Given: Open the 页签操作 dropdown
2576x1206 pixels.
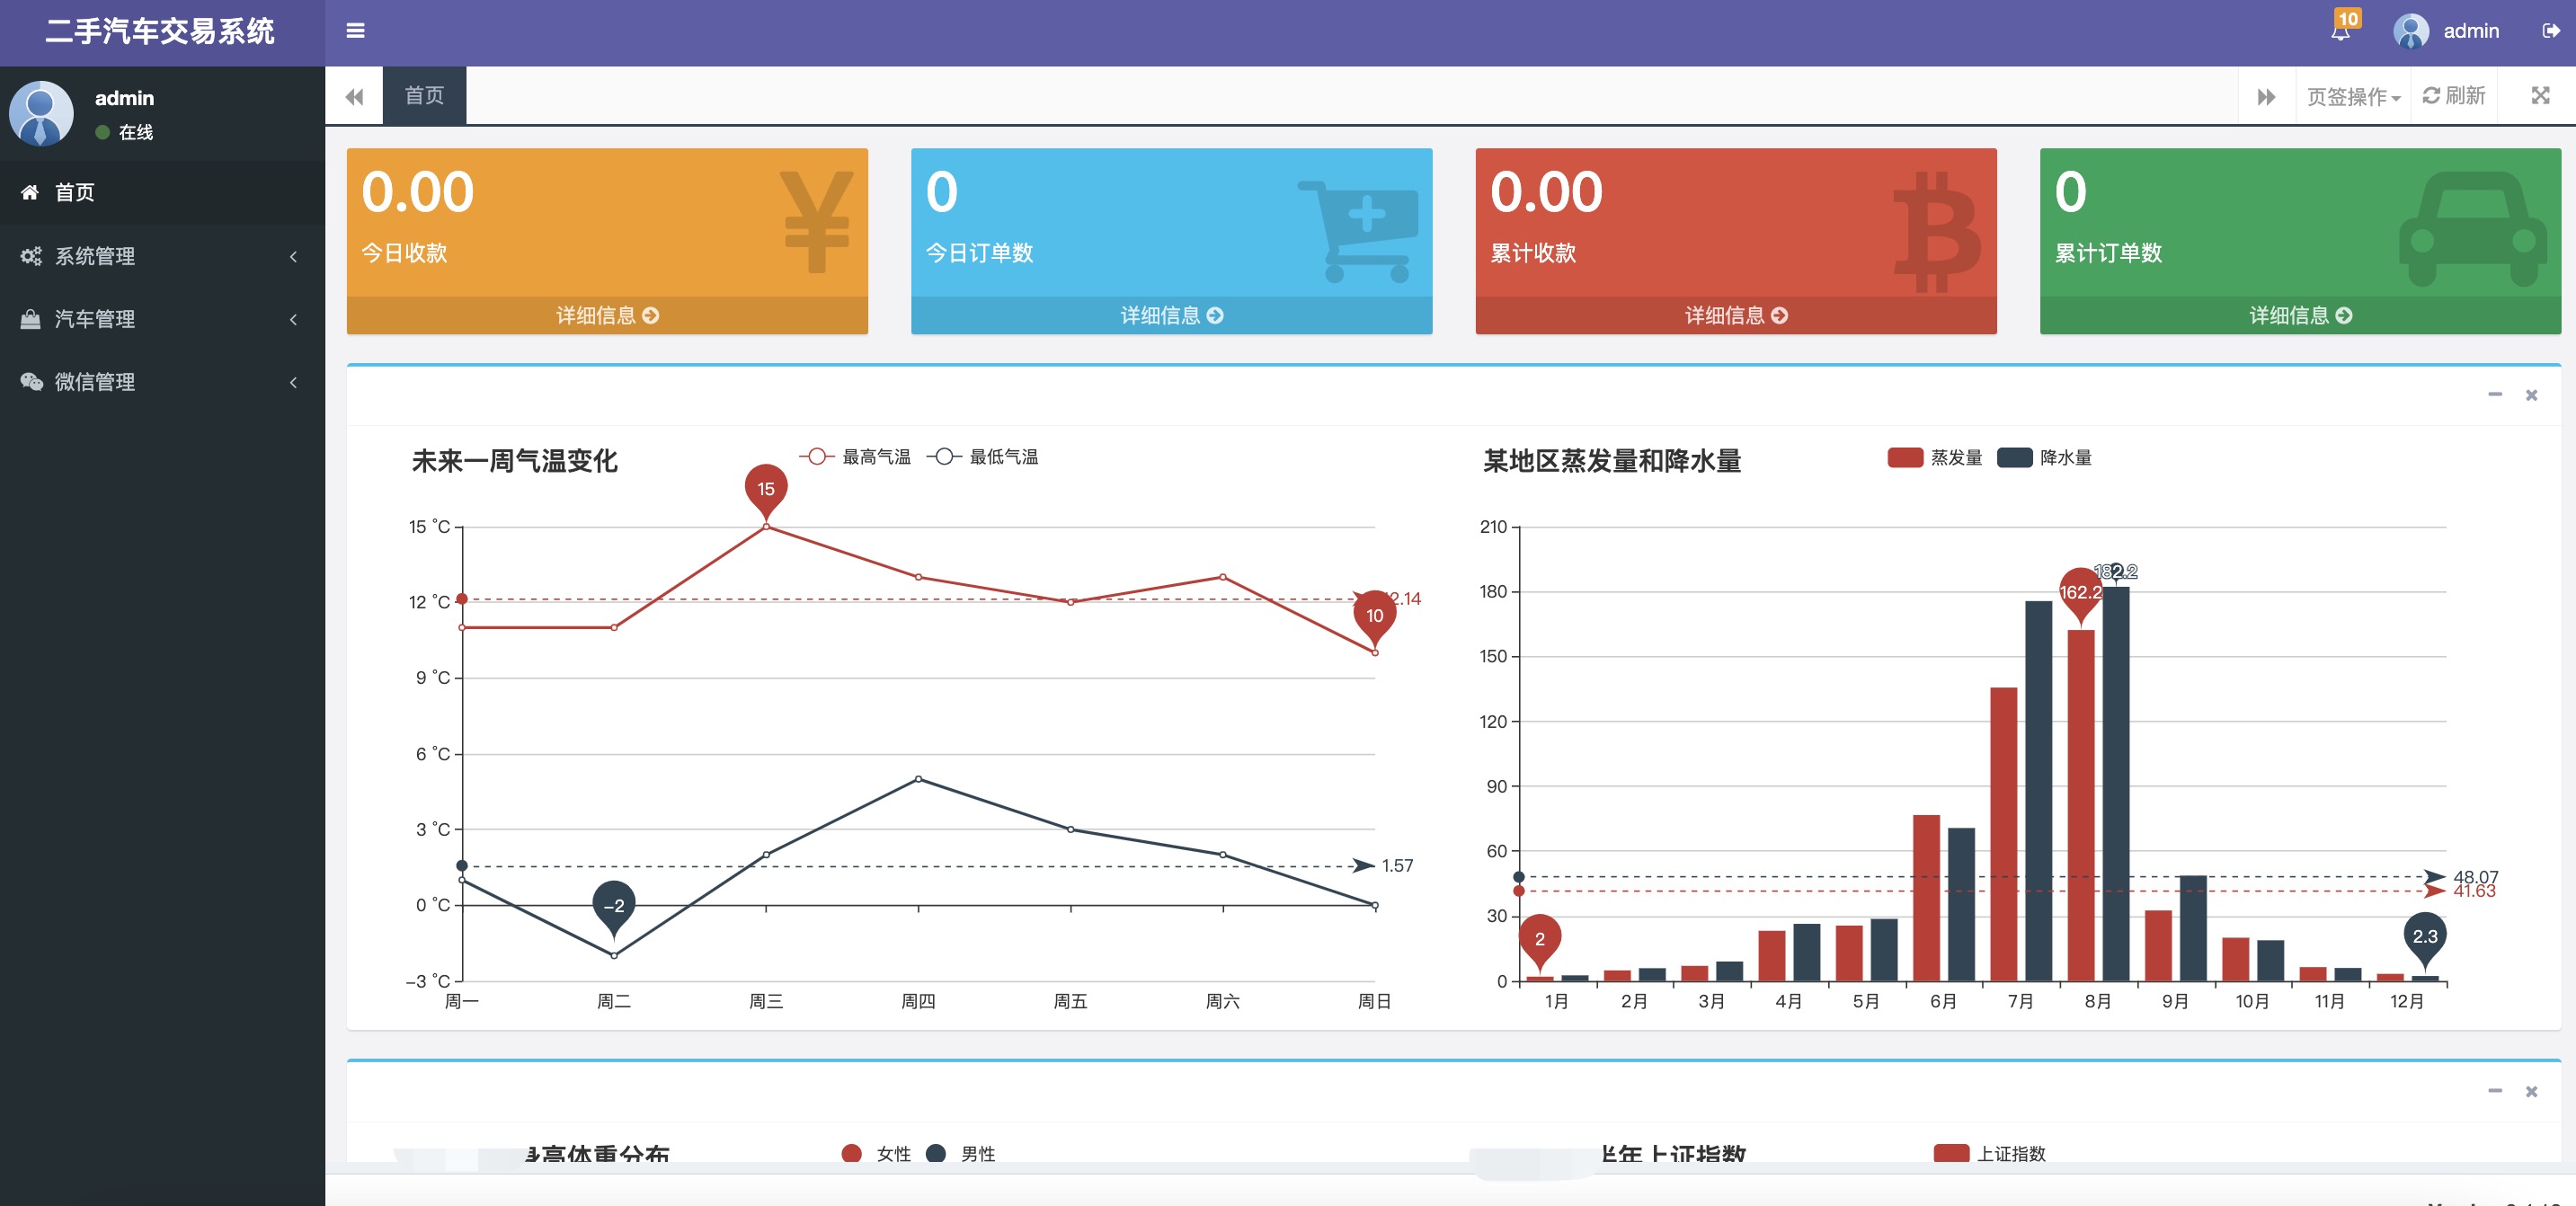Looking at the screenshot, I should pyautogui.click(x=2353, y=96).
